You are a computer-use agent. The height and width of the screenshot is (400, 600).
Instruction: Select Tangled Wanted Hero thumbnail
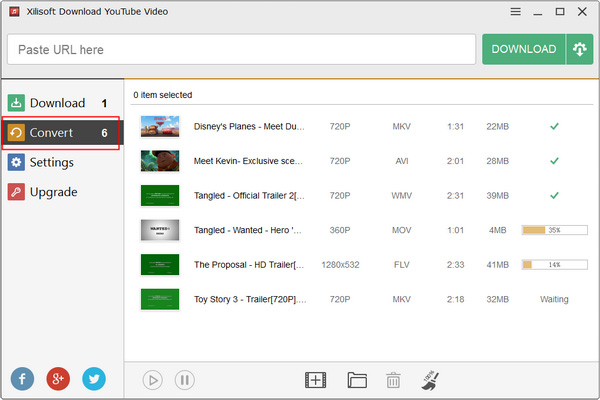pos(160,230)
